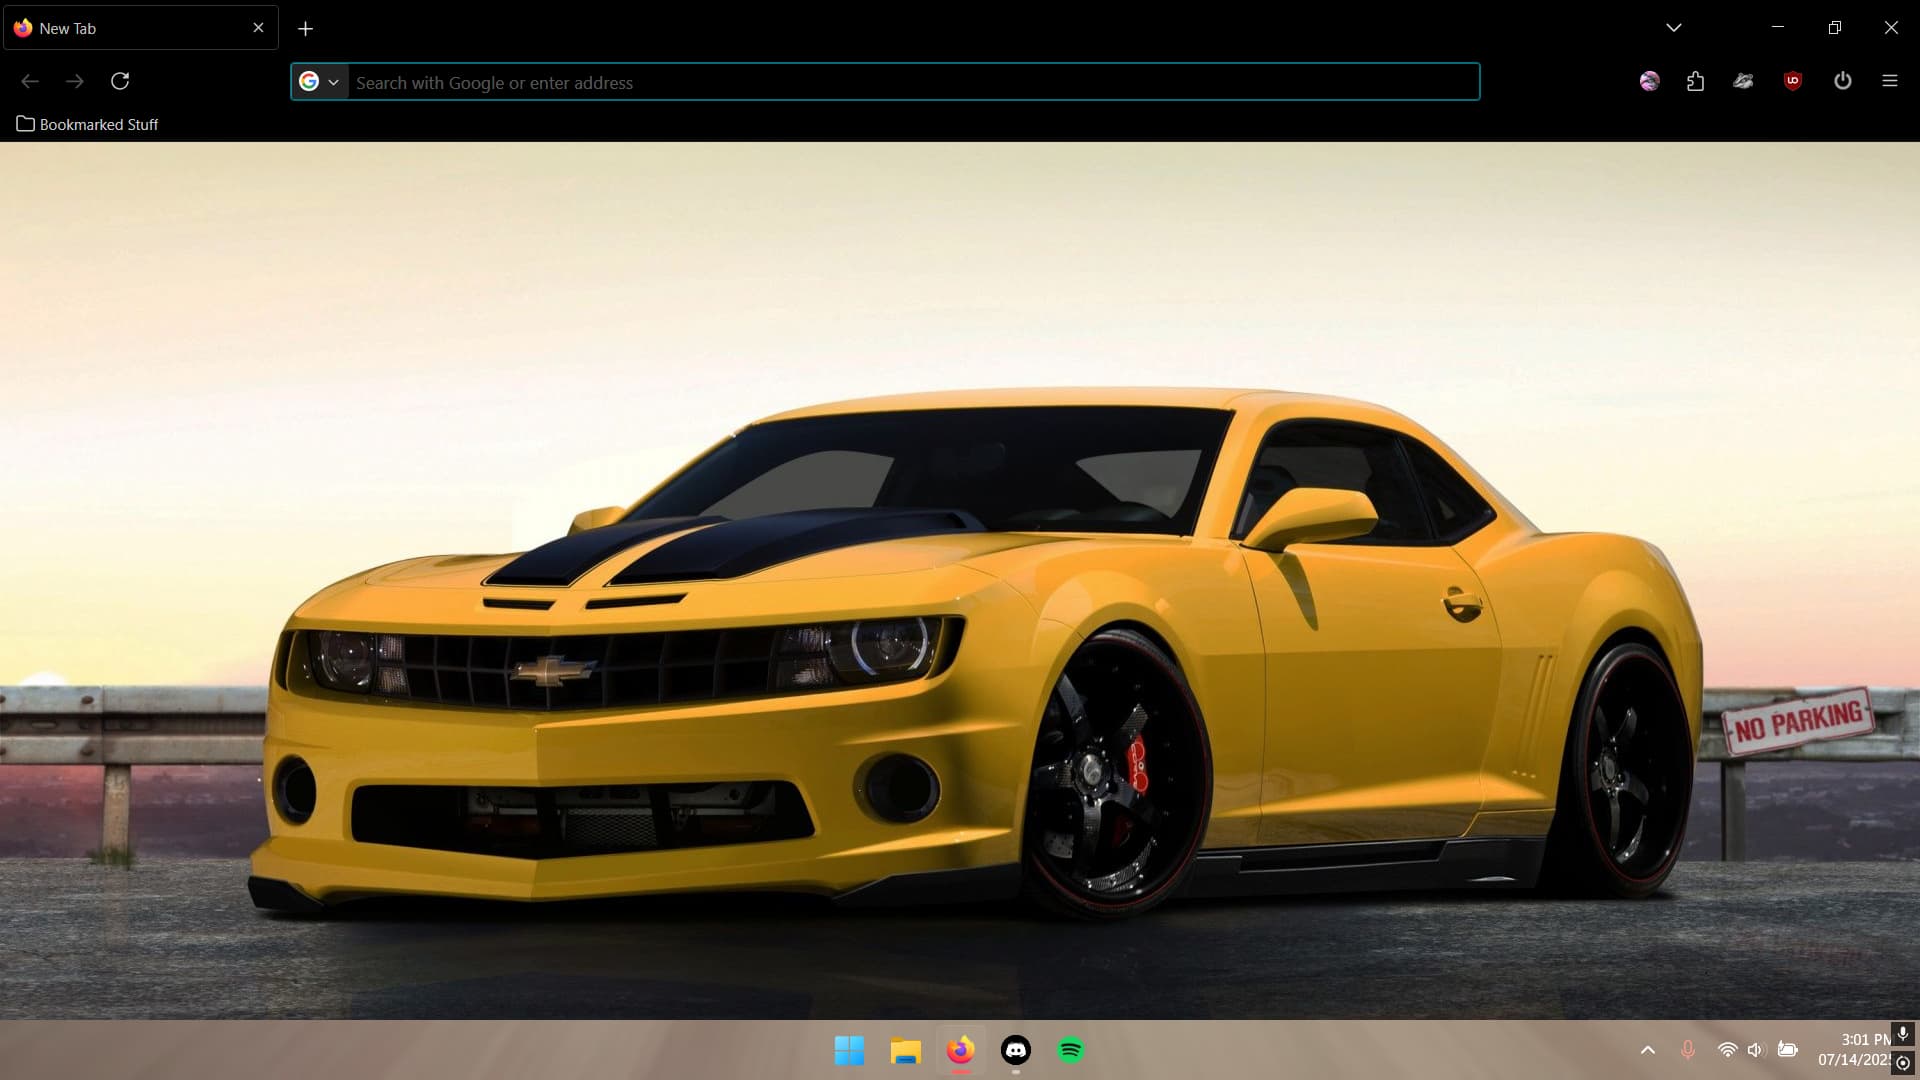1920x1080 pixels.
Task: Show hidden system tray icons
Action: 1648,1050
